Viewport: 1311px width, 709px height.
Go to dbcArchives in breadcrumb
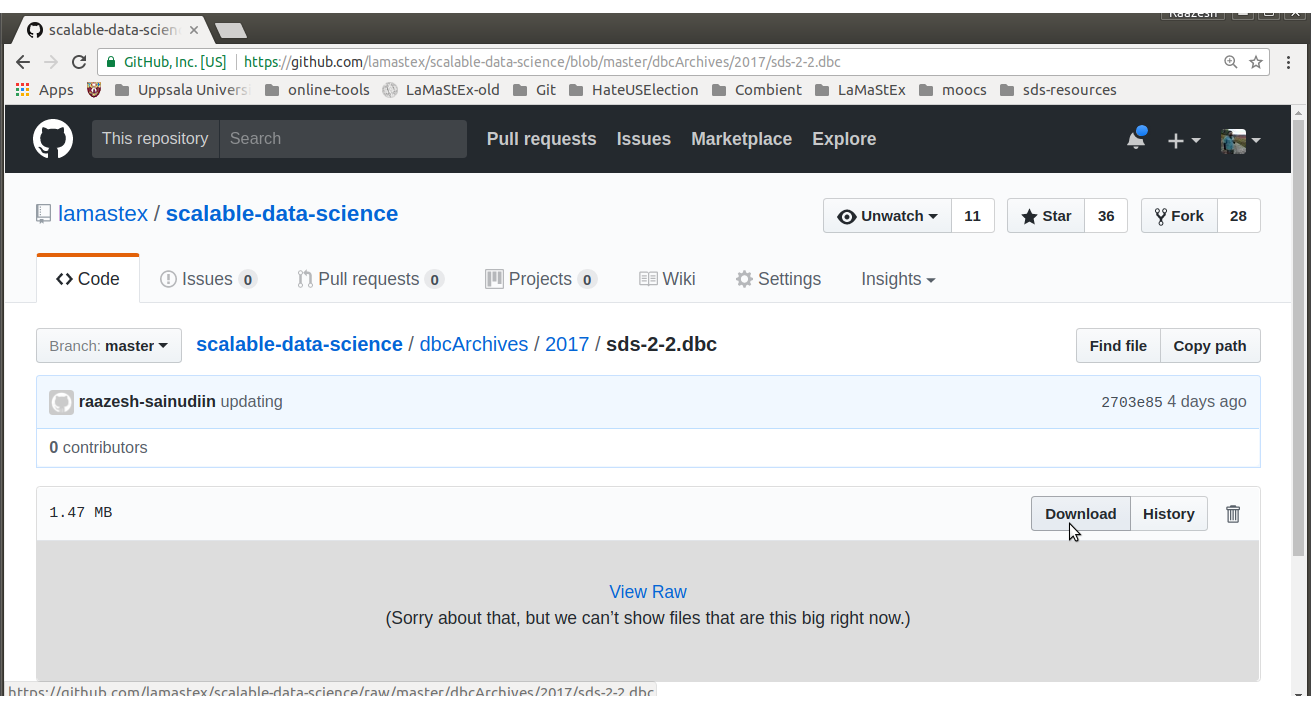coord(474,344)
